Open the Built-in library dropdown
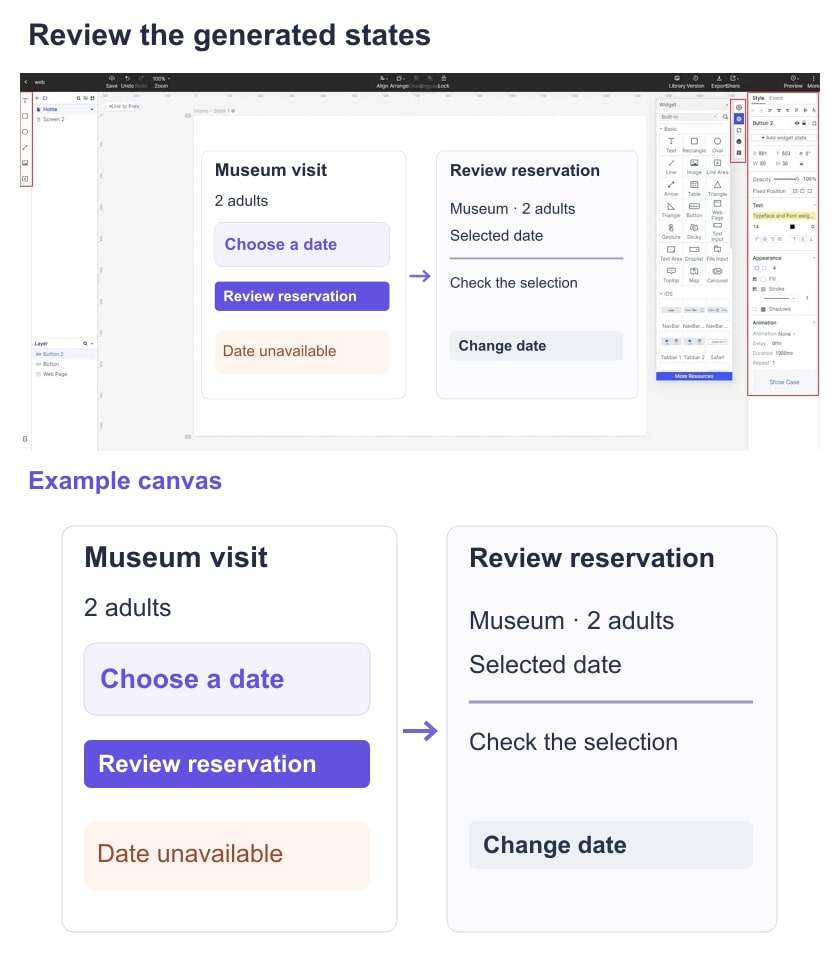Image resolution: width=840 pixels, height=970 pixels. (x=689, y=117)
